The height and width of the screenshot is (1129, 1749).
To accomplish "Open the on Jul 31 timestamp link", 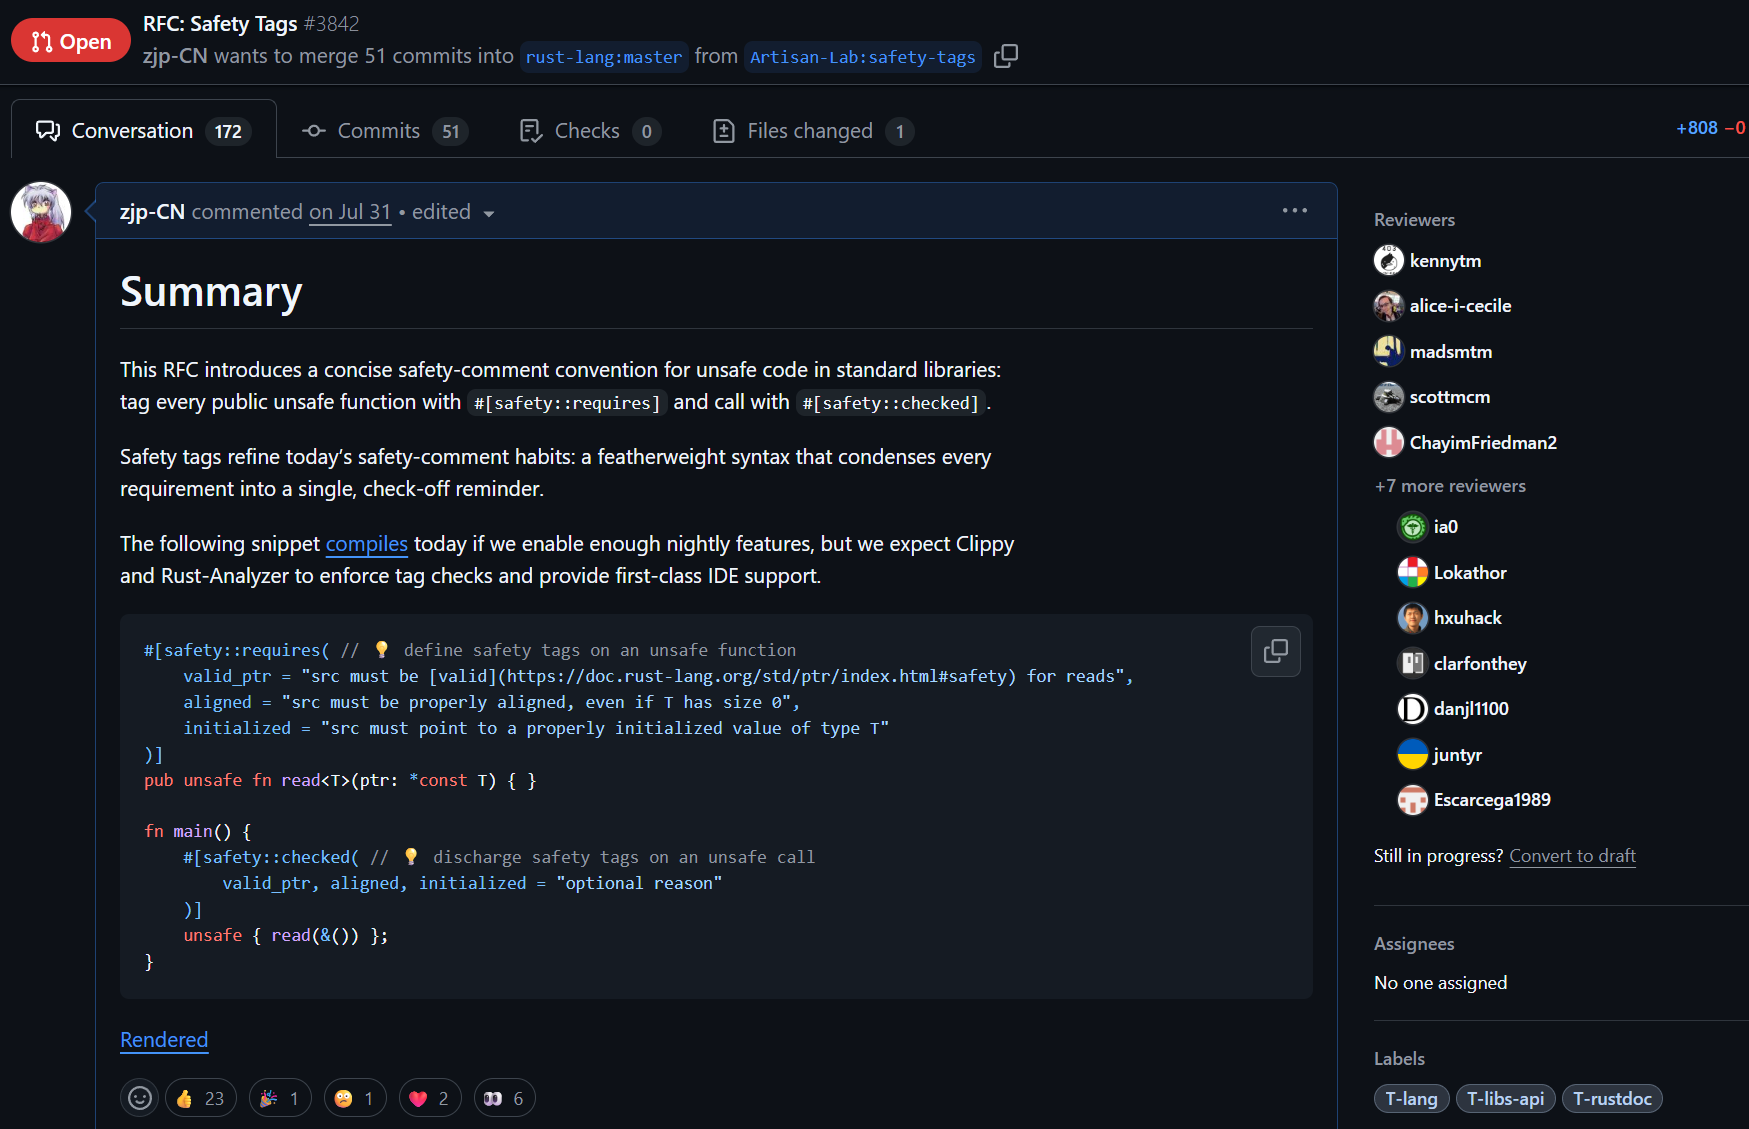I will tap(350, 212).
